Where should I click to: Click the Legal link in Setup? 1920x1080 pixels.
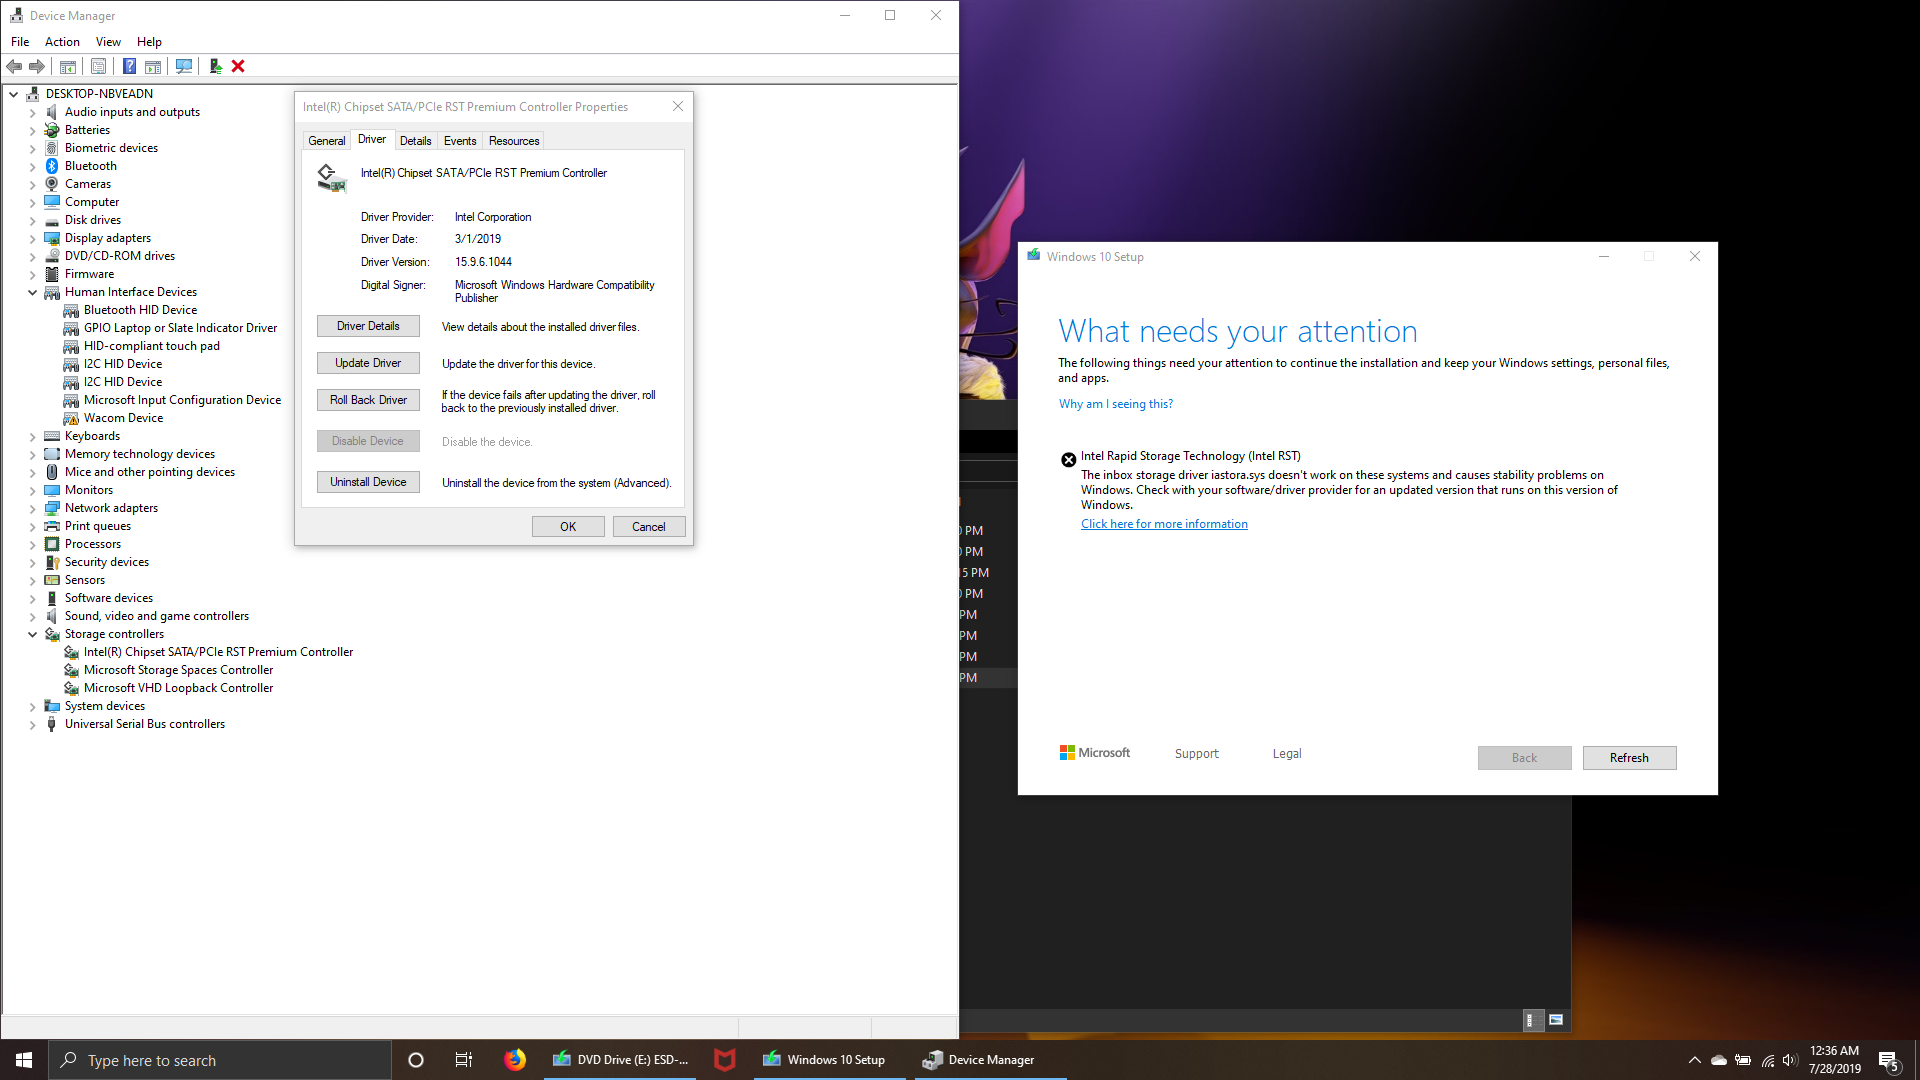(x=1287, y=754)
